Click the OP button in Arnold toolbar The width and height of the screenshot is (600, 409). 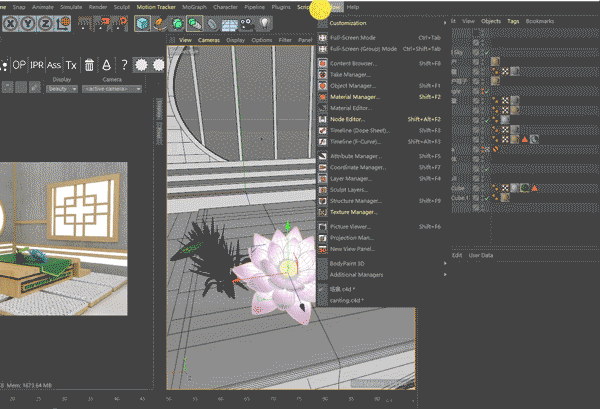19,65
